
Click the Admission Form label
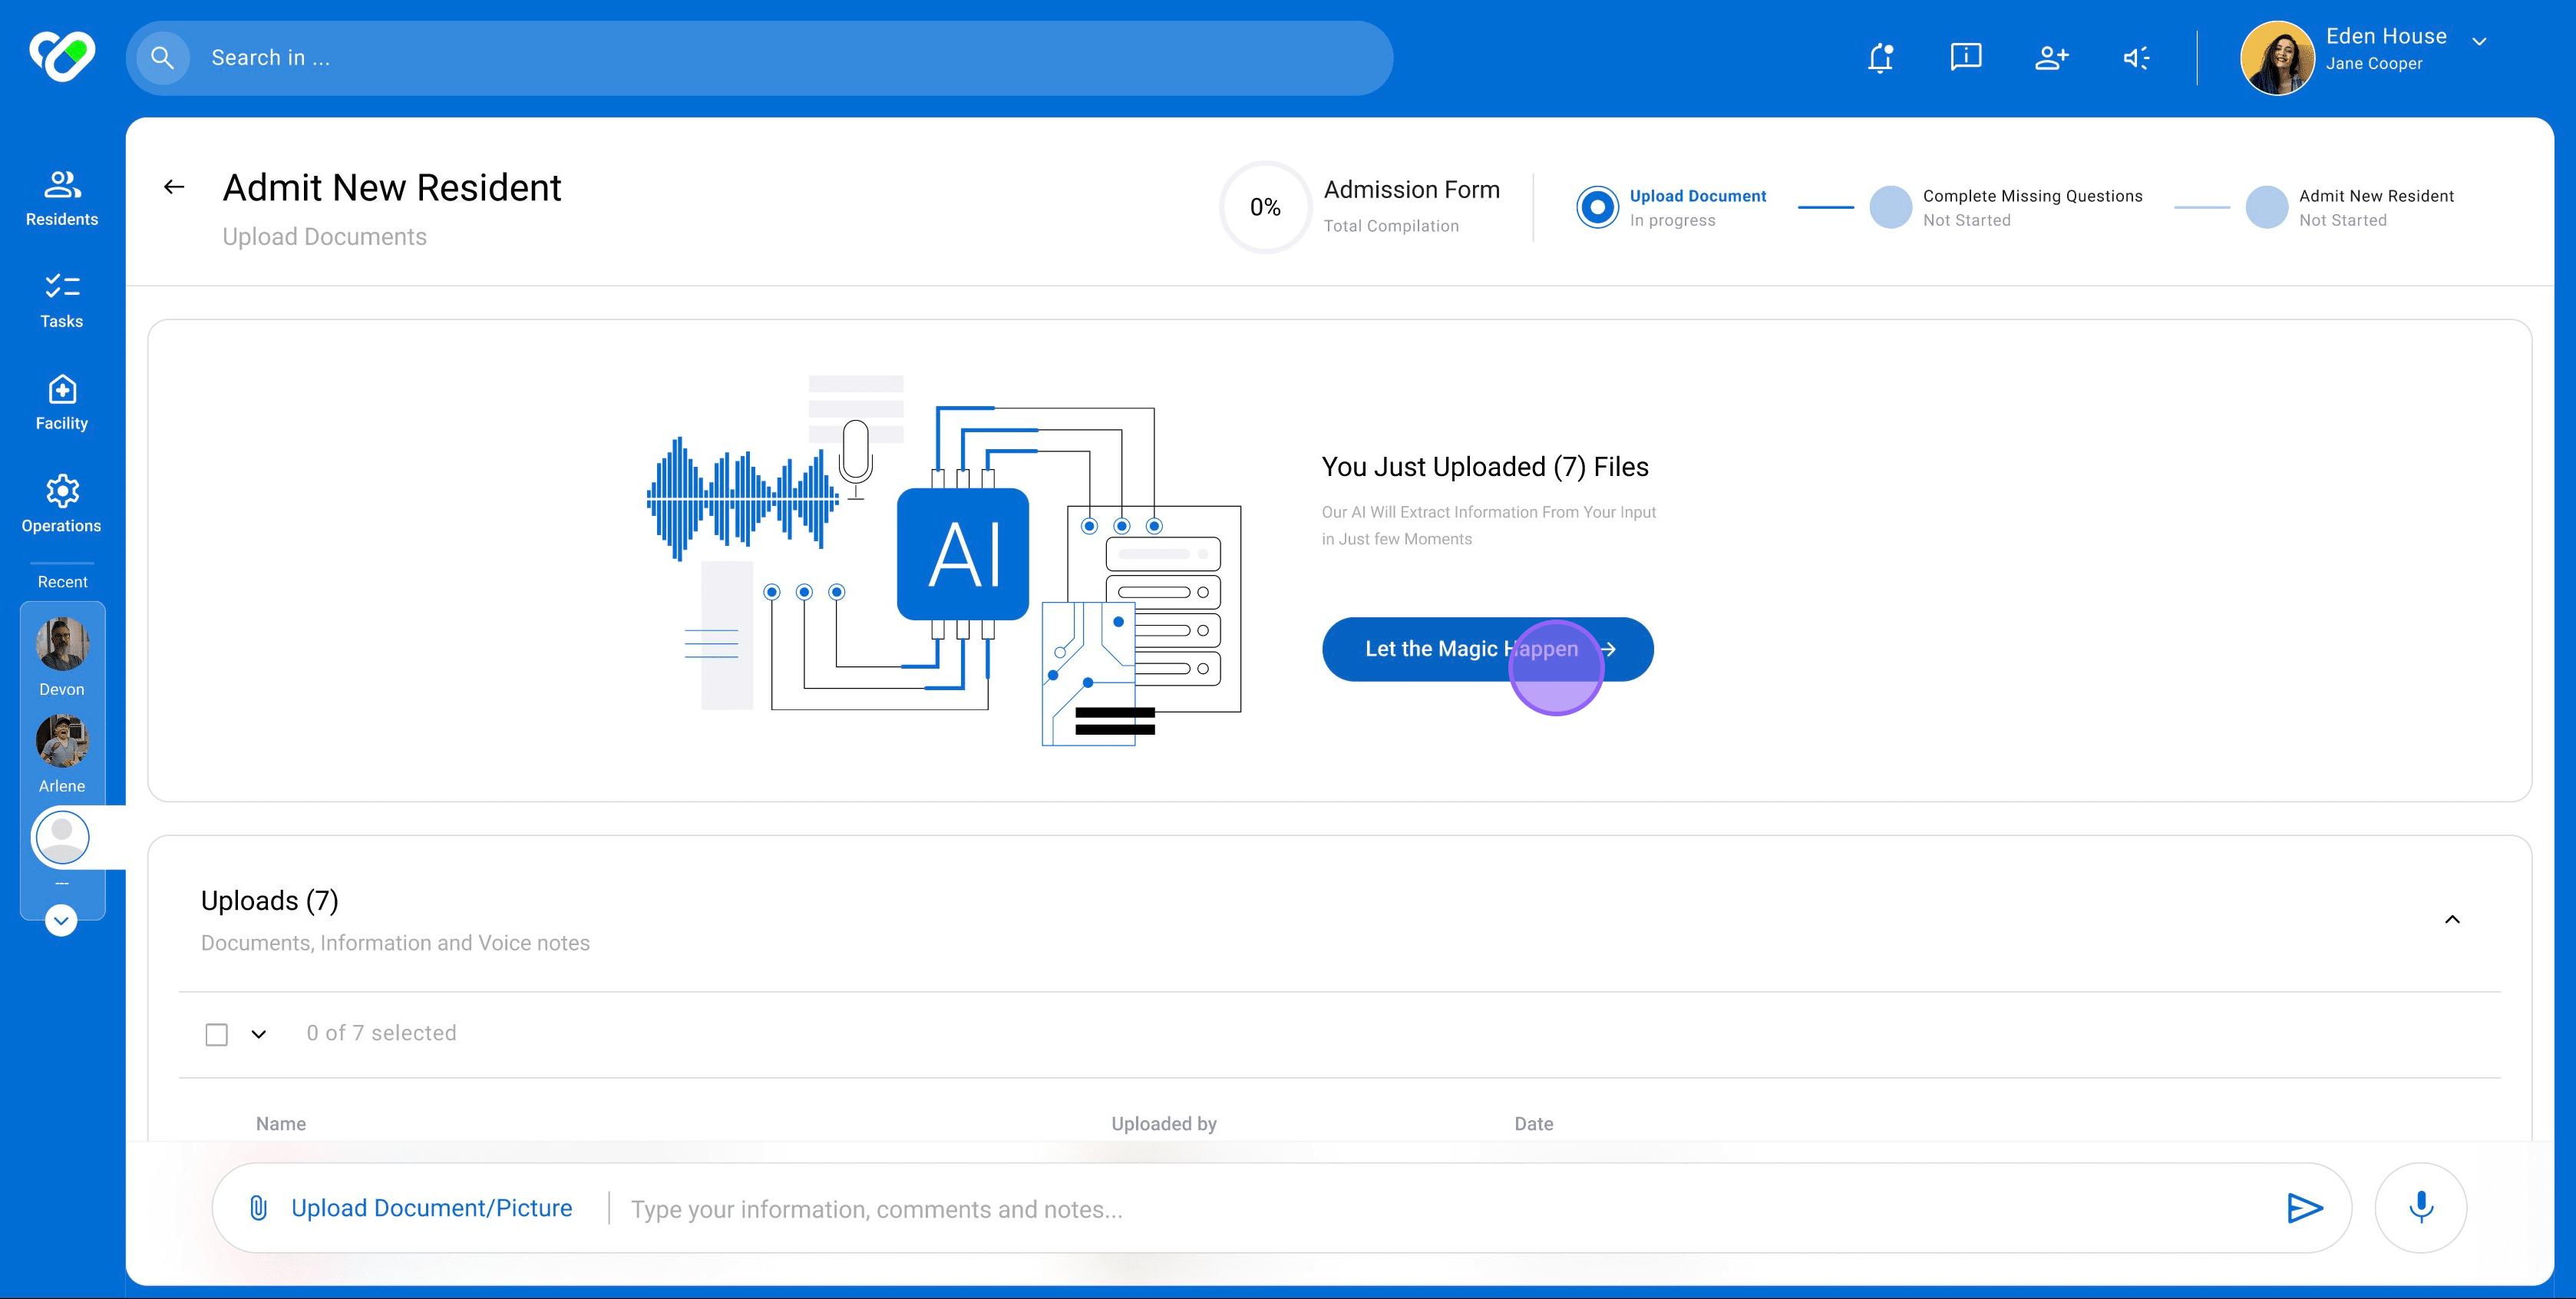point(1412,190)
